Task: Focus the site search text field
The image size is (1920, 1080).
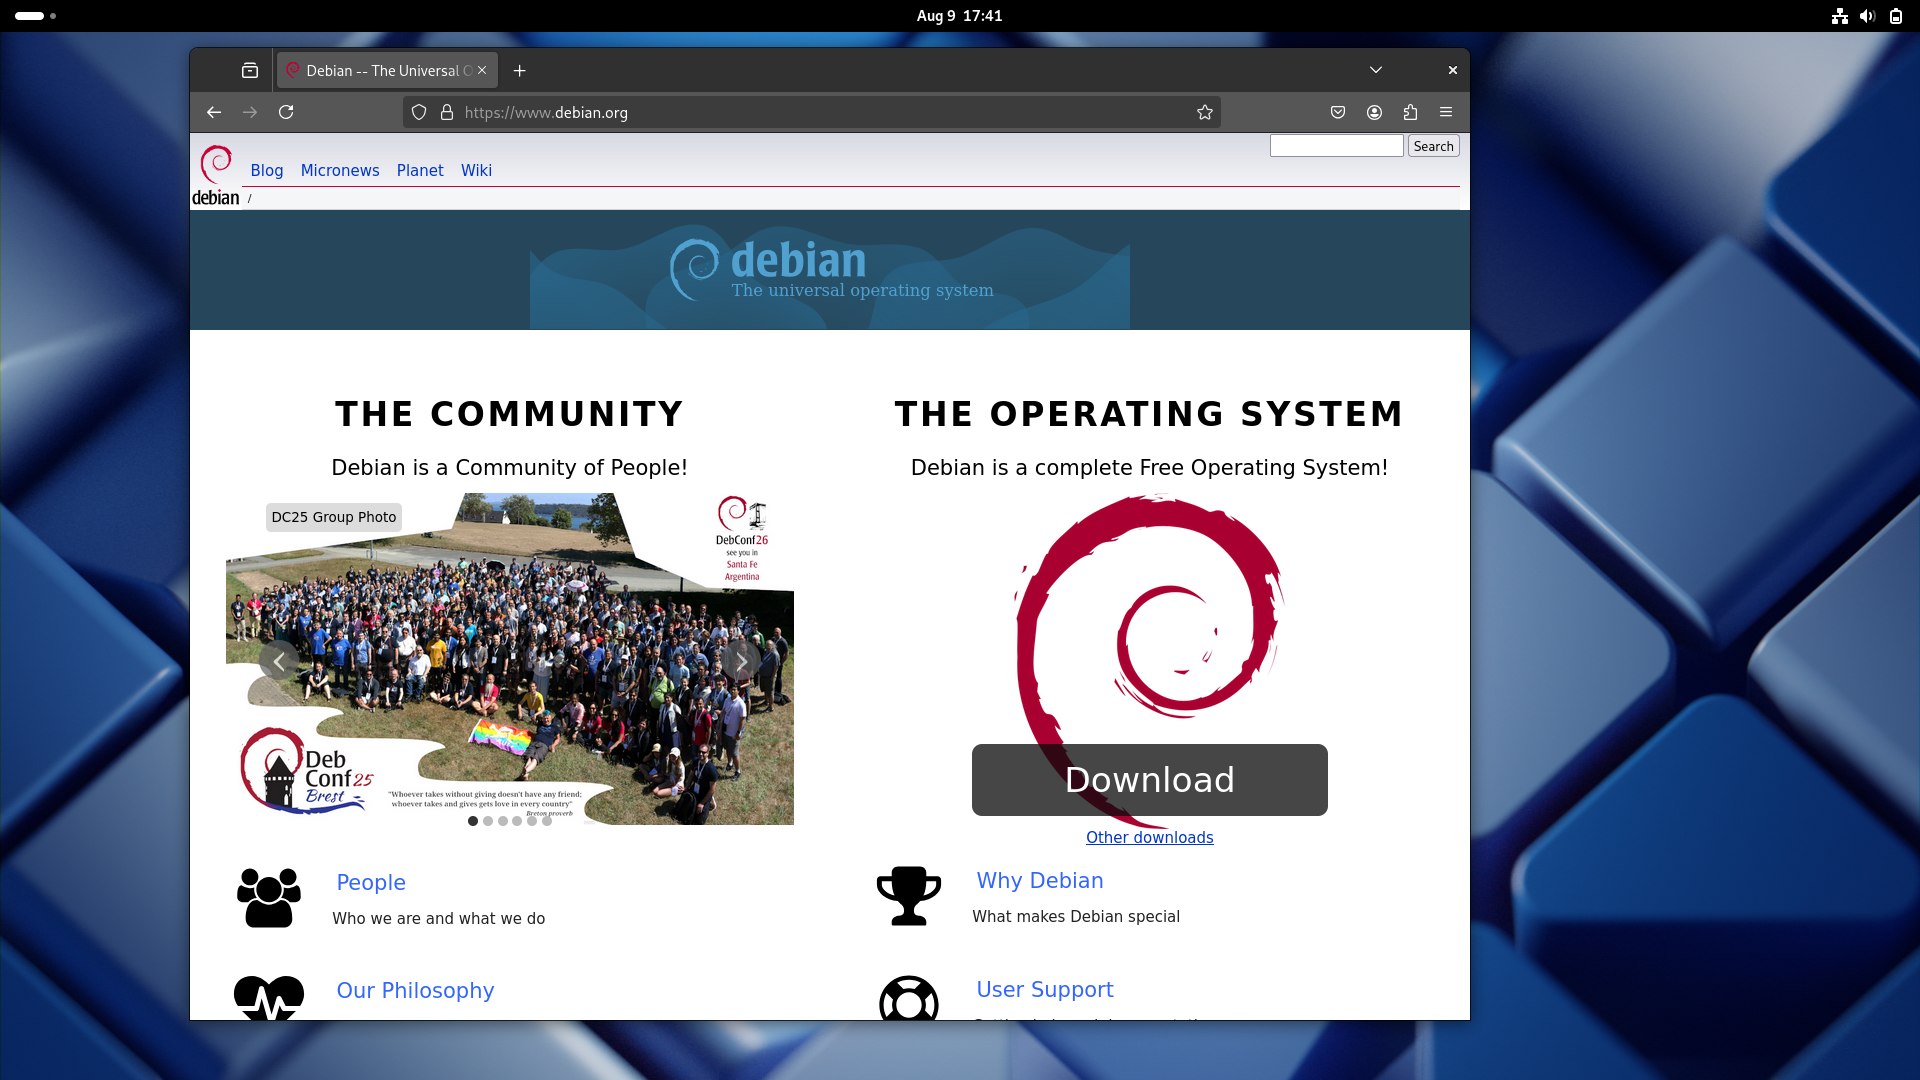Action: [1337, 146]
